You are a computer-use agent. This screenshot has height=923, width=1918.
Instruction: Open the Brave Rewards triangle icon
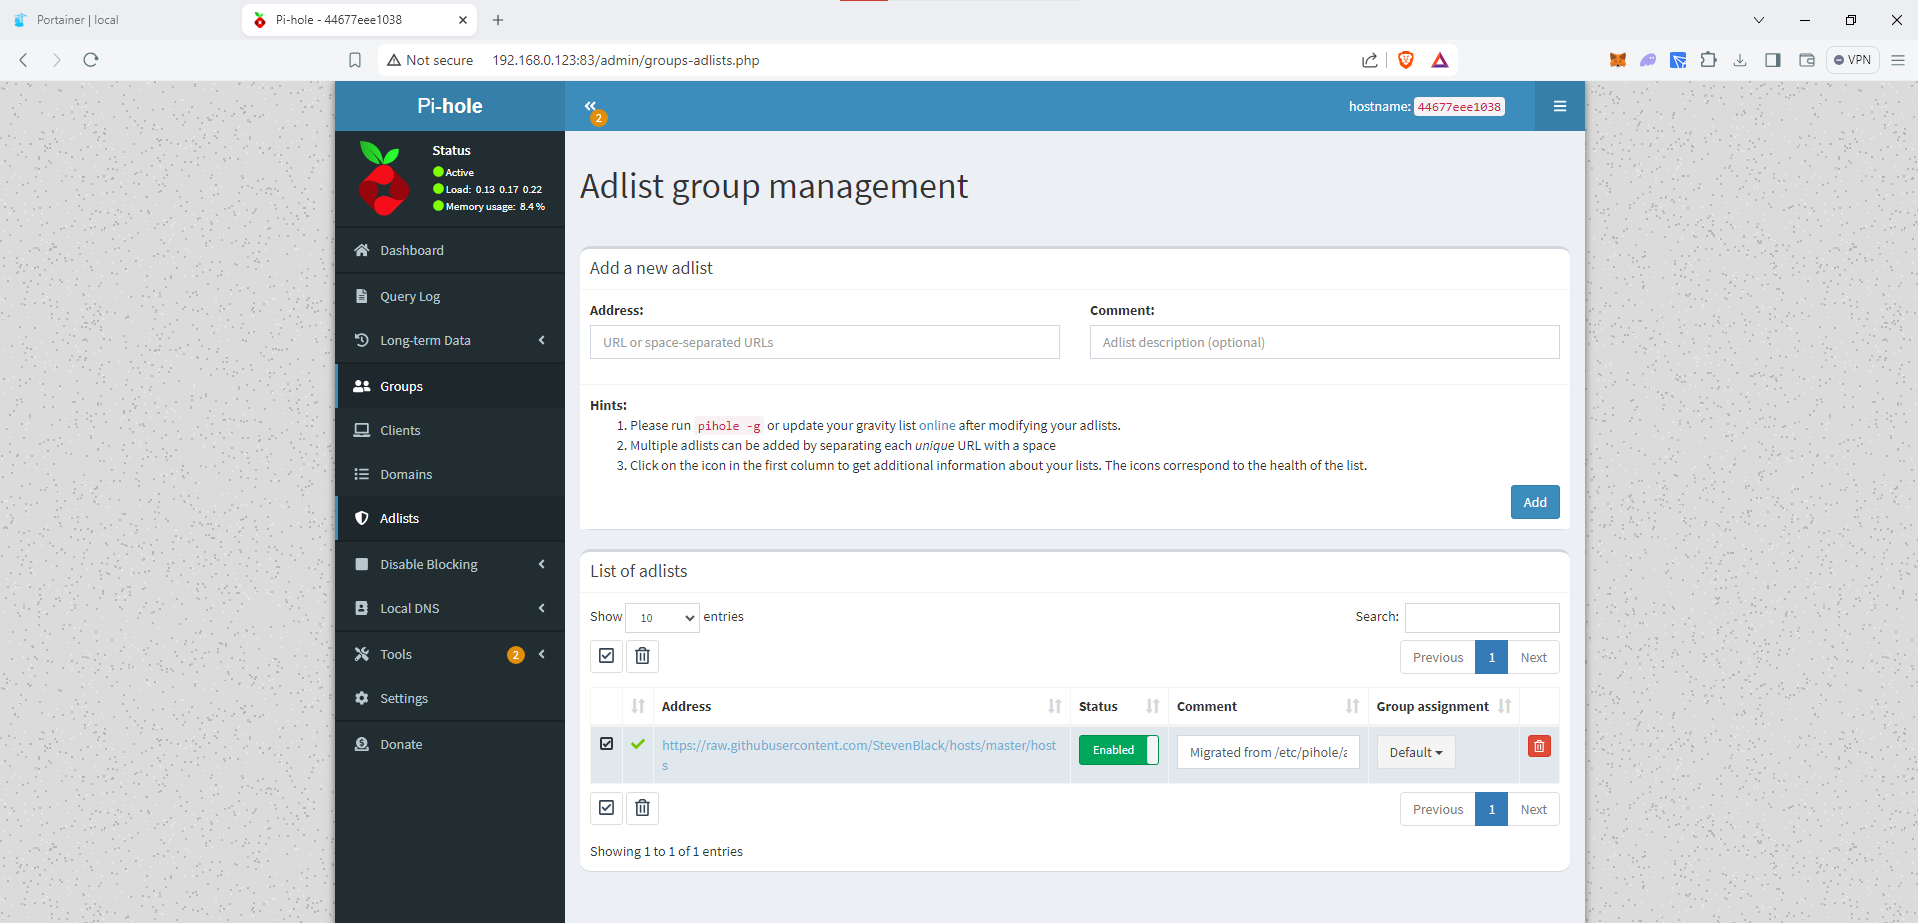[x=1440, y=60]
